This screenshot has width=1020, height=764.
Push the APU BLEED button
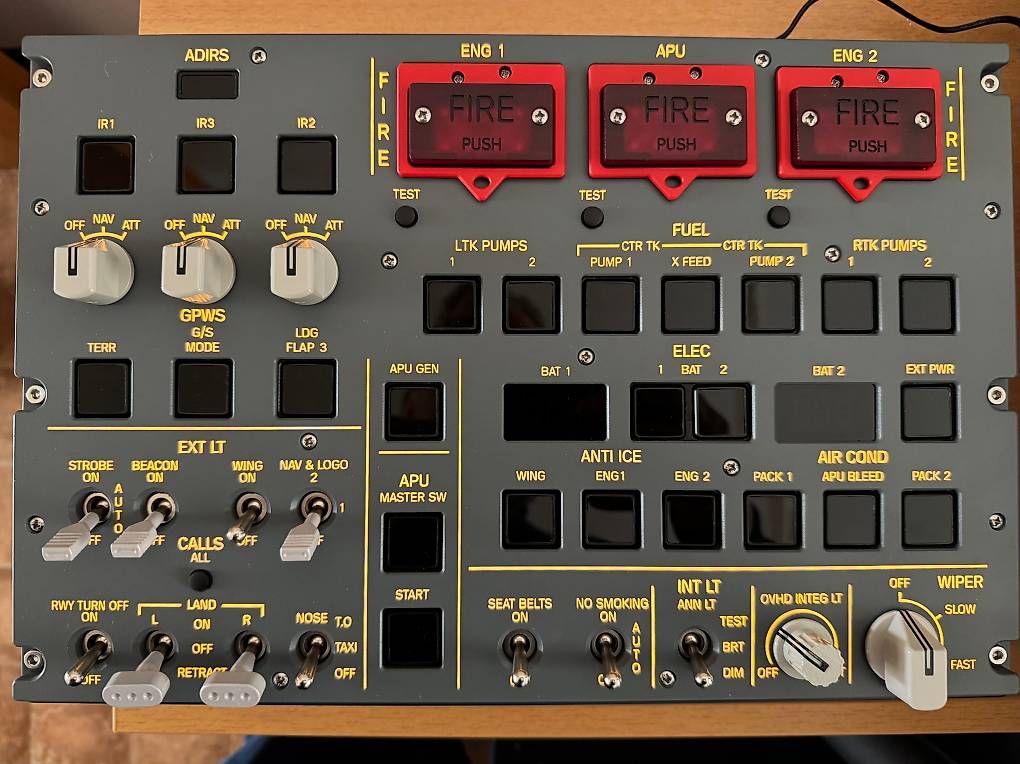coord(852,519)
